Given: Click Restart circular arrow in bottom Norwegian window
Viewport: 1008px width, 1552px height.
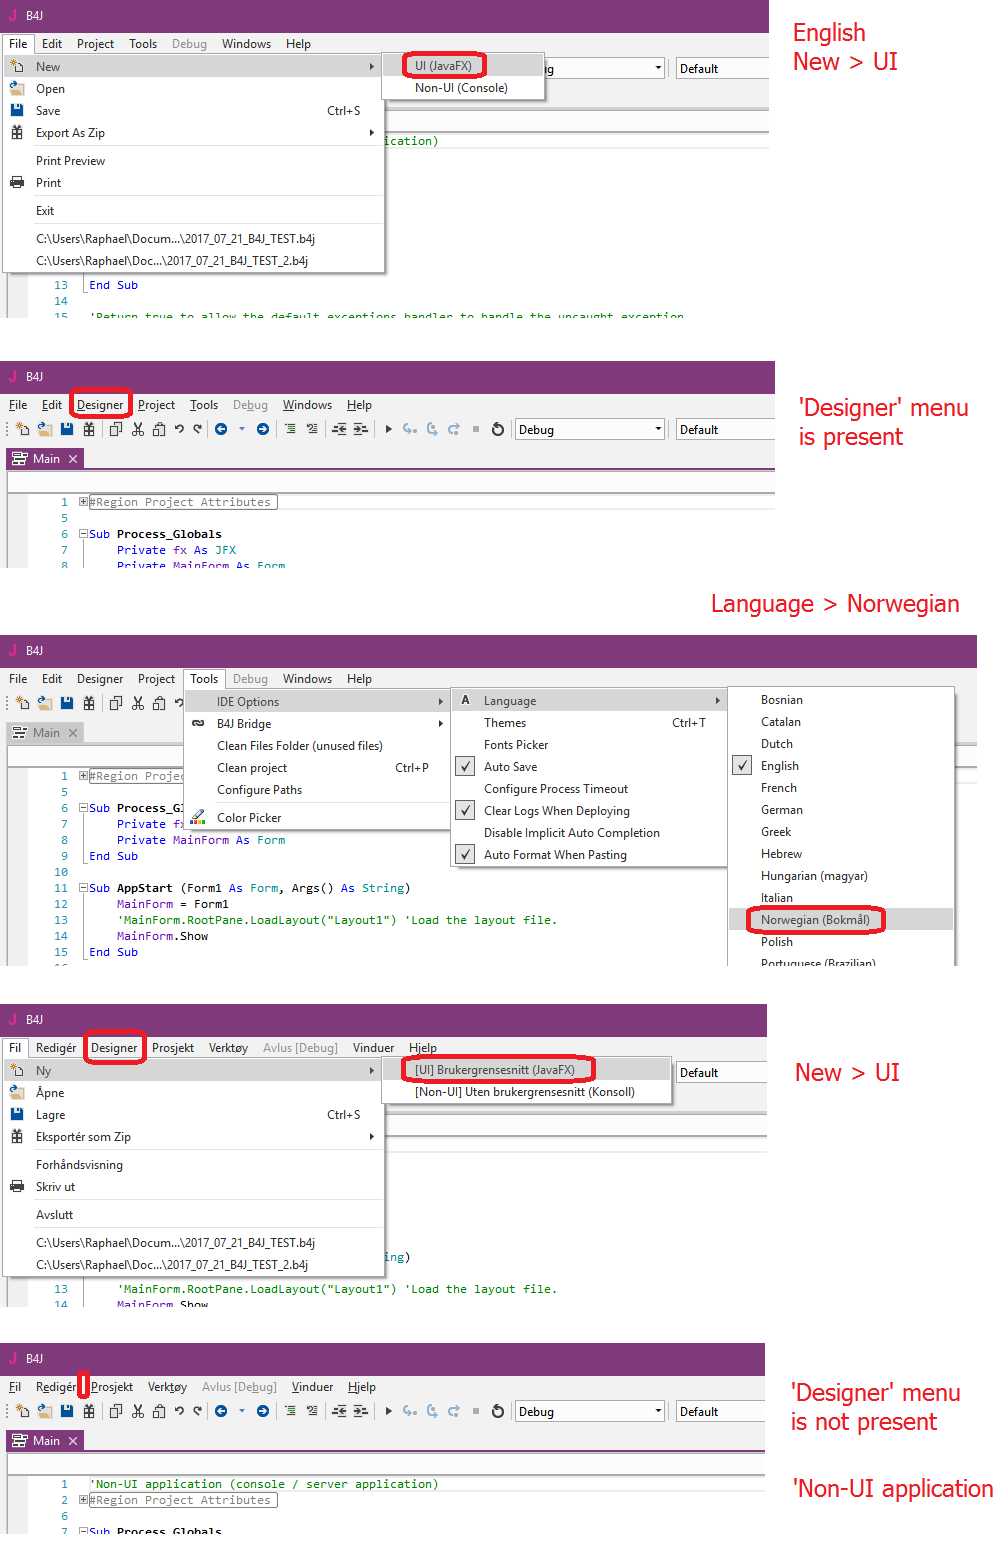Looking at the screenshot, I should [x=498, y=1411].
